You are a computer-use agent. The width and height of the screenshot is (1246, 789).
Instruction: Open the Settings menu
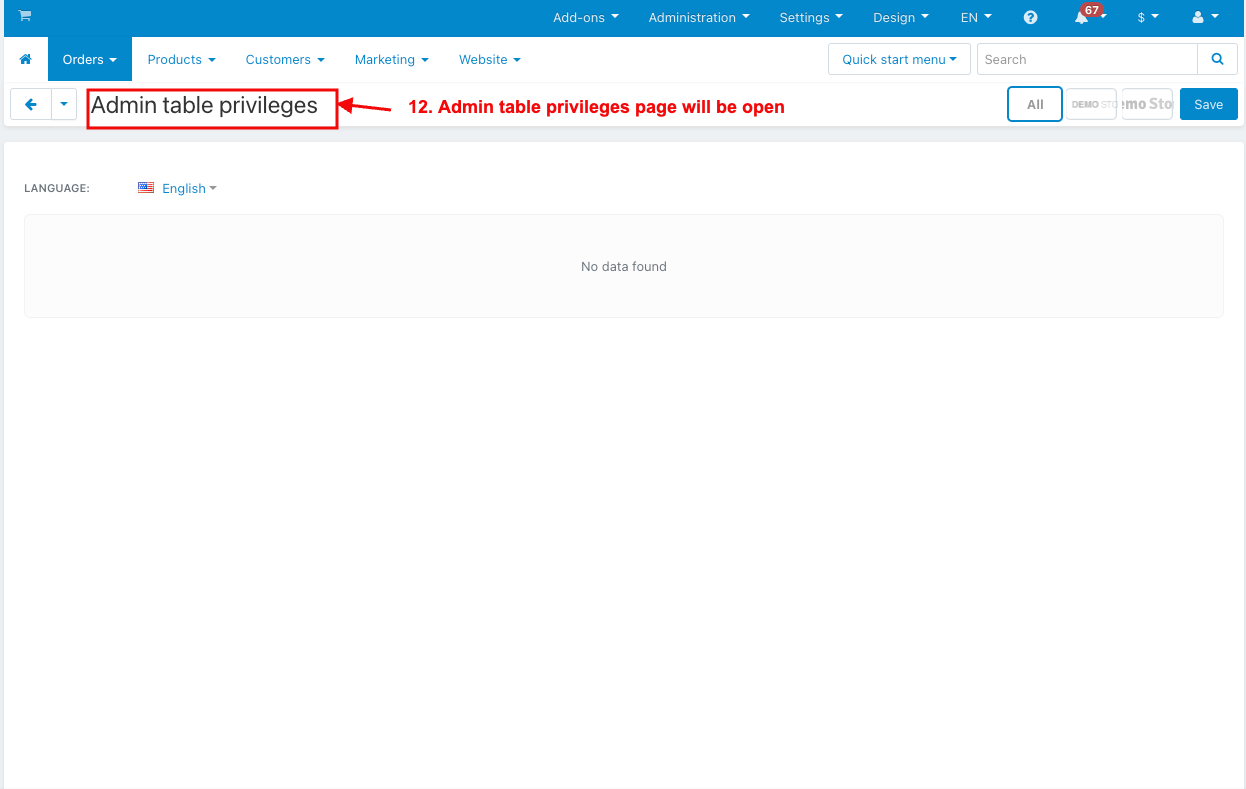tap(811, 18)
